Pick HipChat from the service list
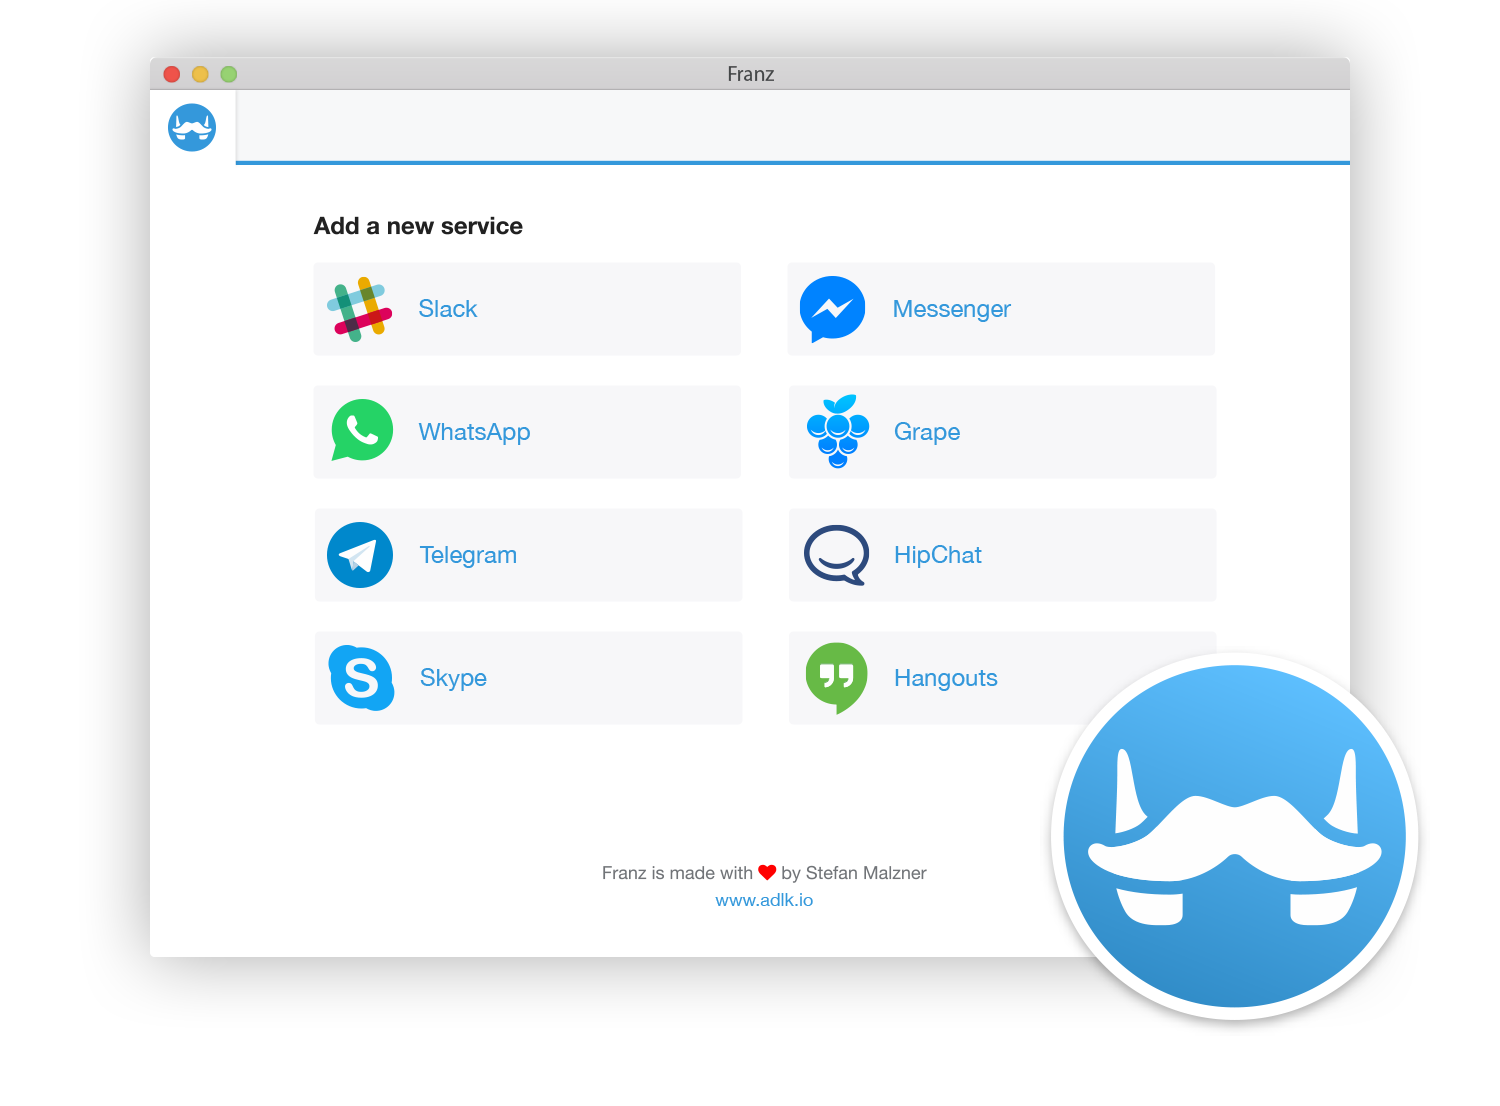The image size is (1500, 1106). [x=1002, y=555]
